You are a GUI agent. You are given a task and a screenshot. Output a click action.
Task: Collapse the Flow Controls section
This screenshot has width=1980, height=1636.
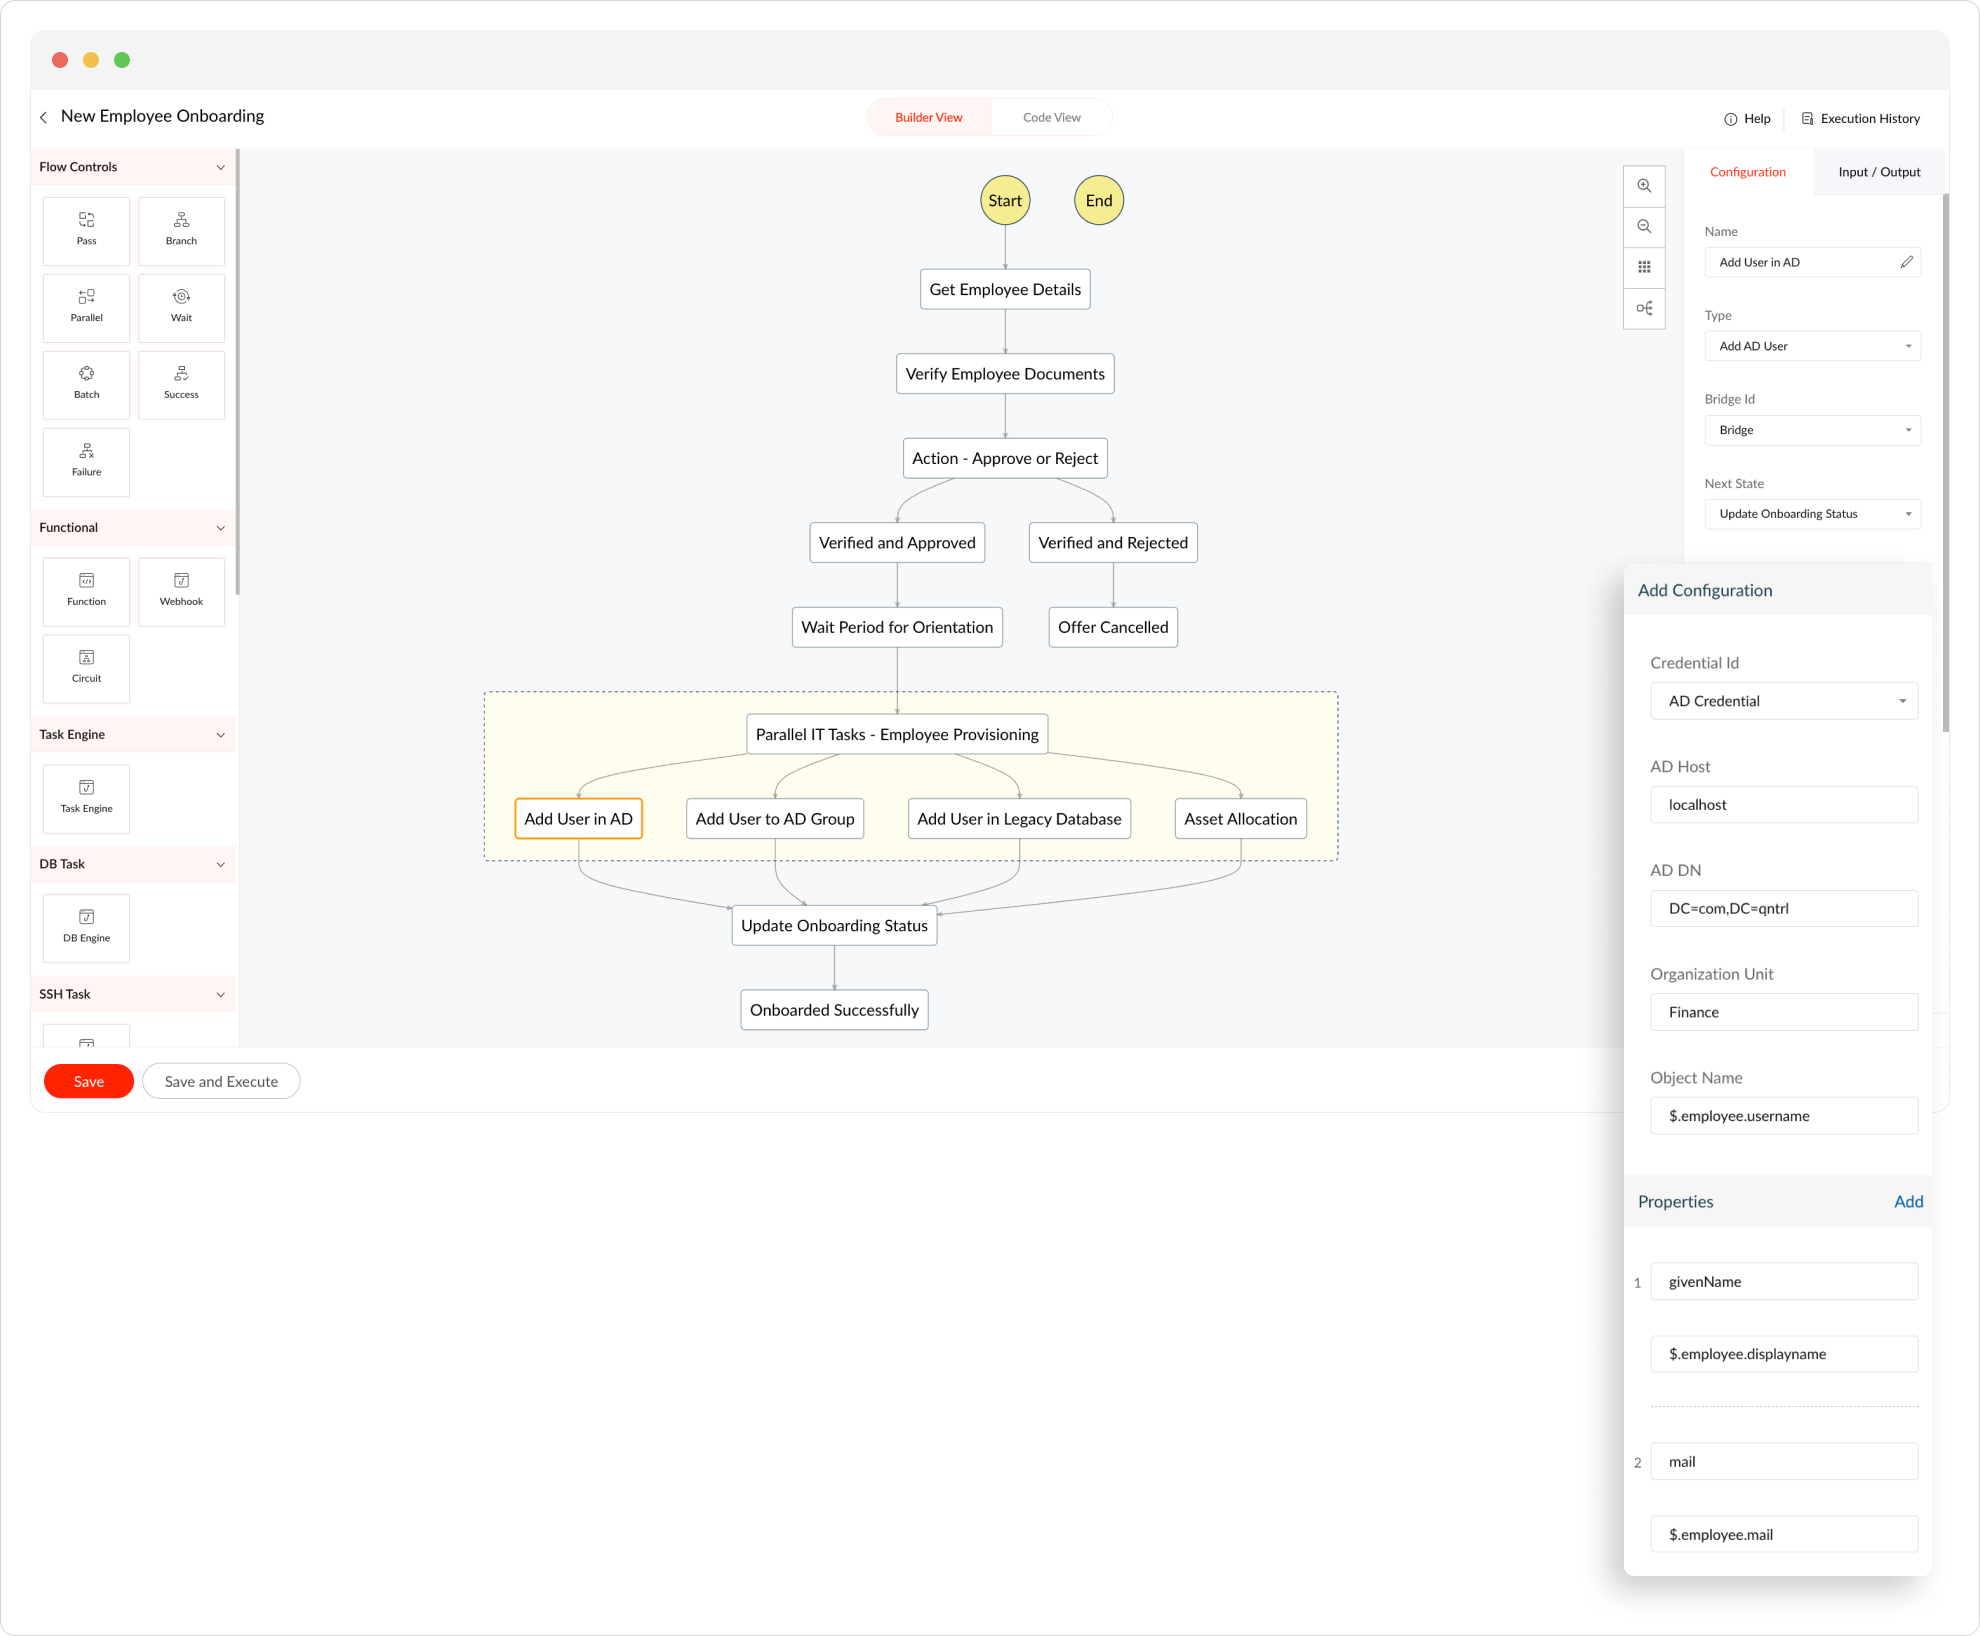tap(220, 167)
